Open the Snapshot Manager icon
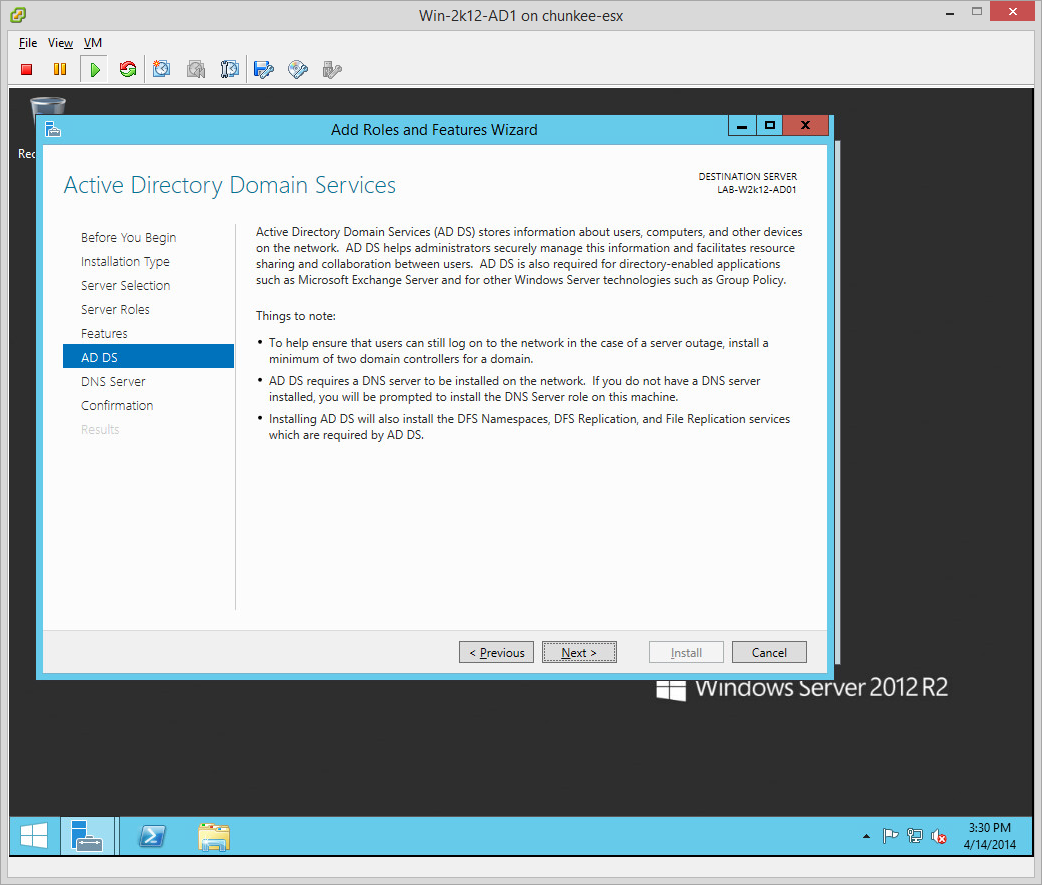 (x=230, y=69)
